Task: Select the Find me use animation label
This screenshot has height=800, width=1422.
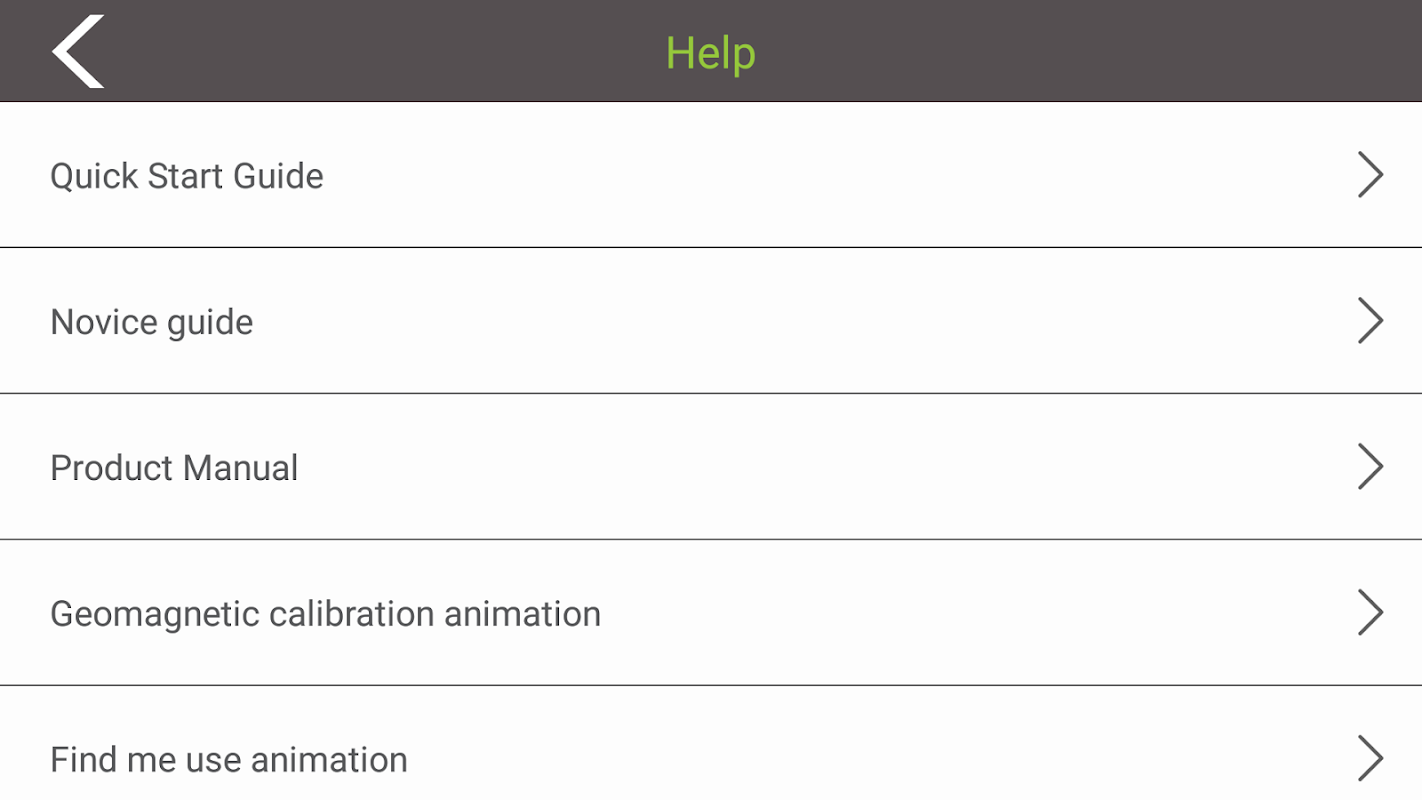Action: pyautogui.click(x=229, y=760)
